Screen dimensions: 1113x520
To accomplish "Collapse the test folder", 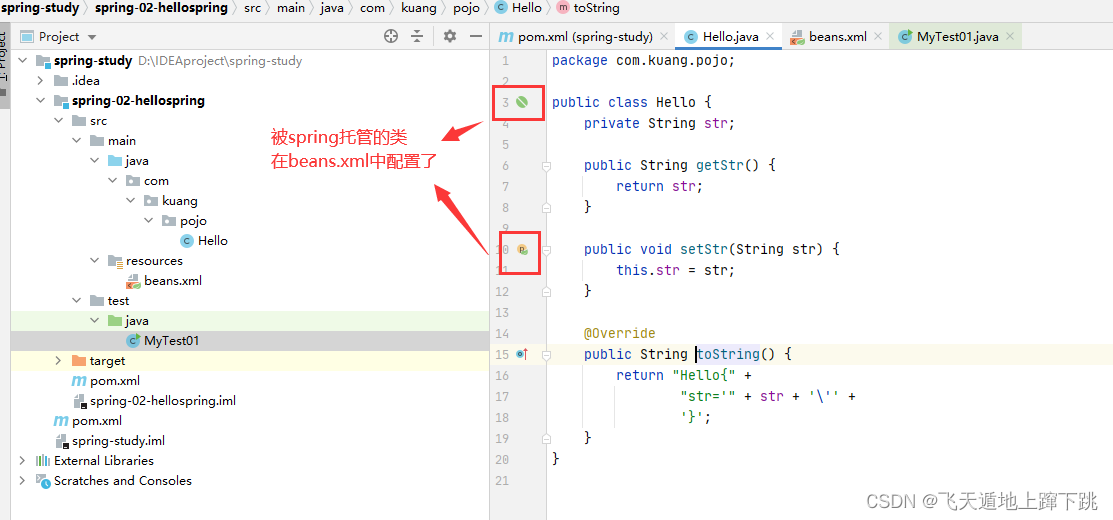I will (x=77, y=301).
